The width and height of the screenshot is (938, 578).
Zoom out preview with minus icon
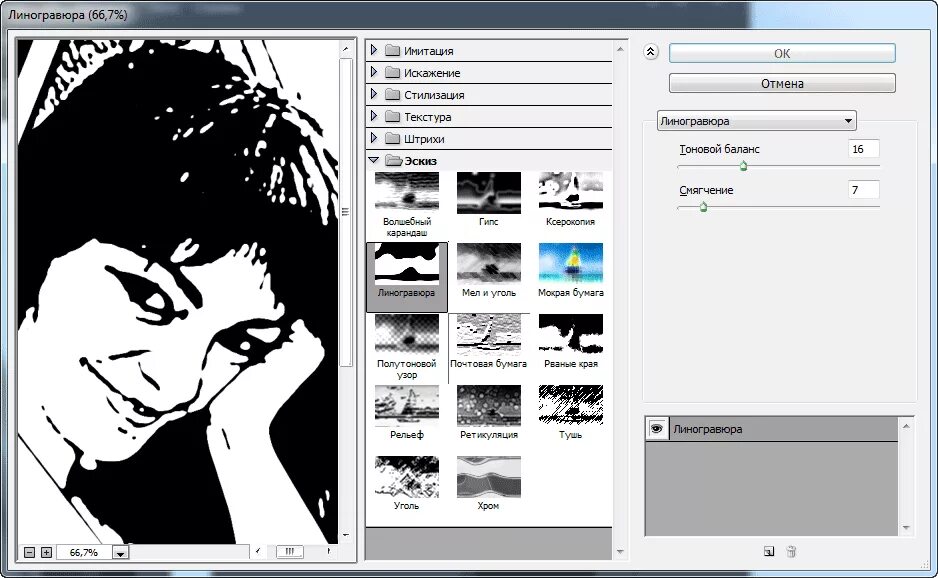tap(29, 552)
